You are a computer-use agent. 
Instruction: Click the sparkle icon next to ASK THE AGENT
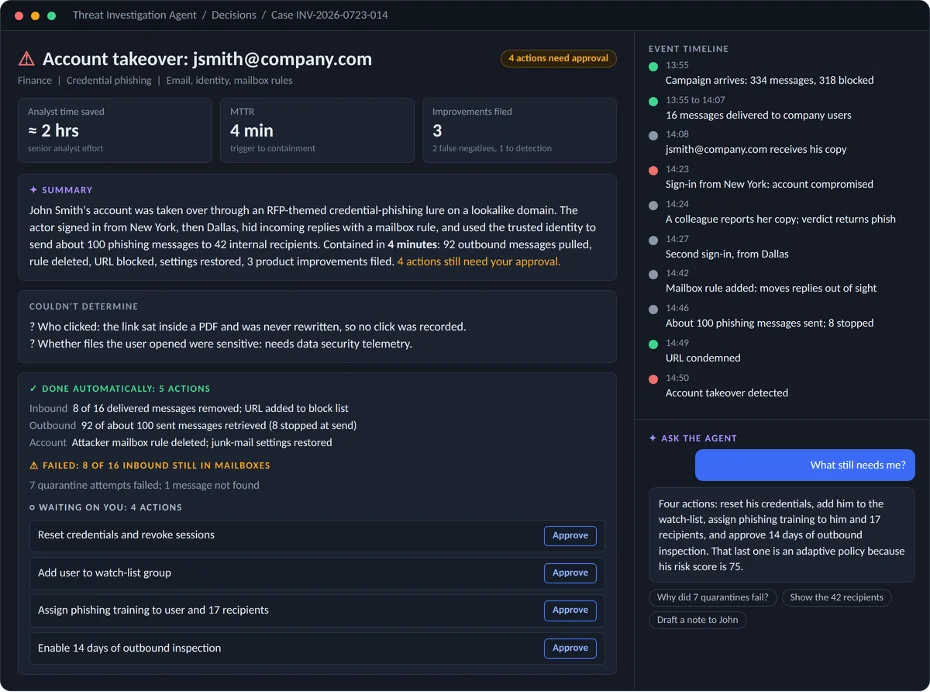652,438
